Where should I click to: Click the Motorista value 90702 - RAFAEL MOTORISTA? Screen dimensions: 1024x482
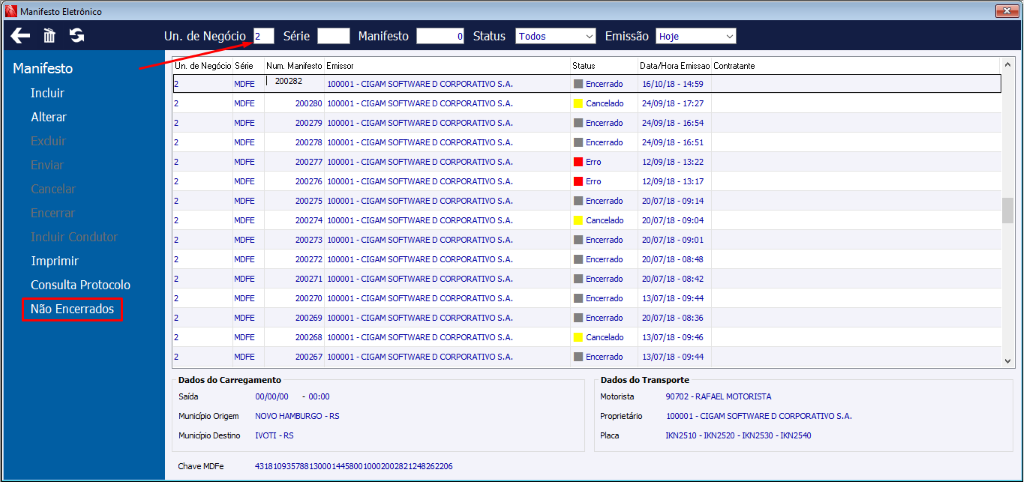718,396
